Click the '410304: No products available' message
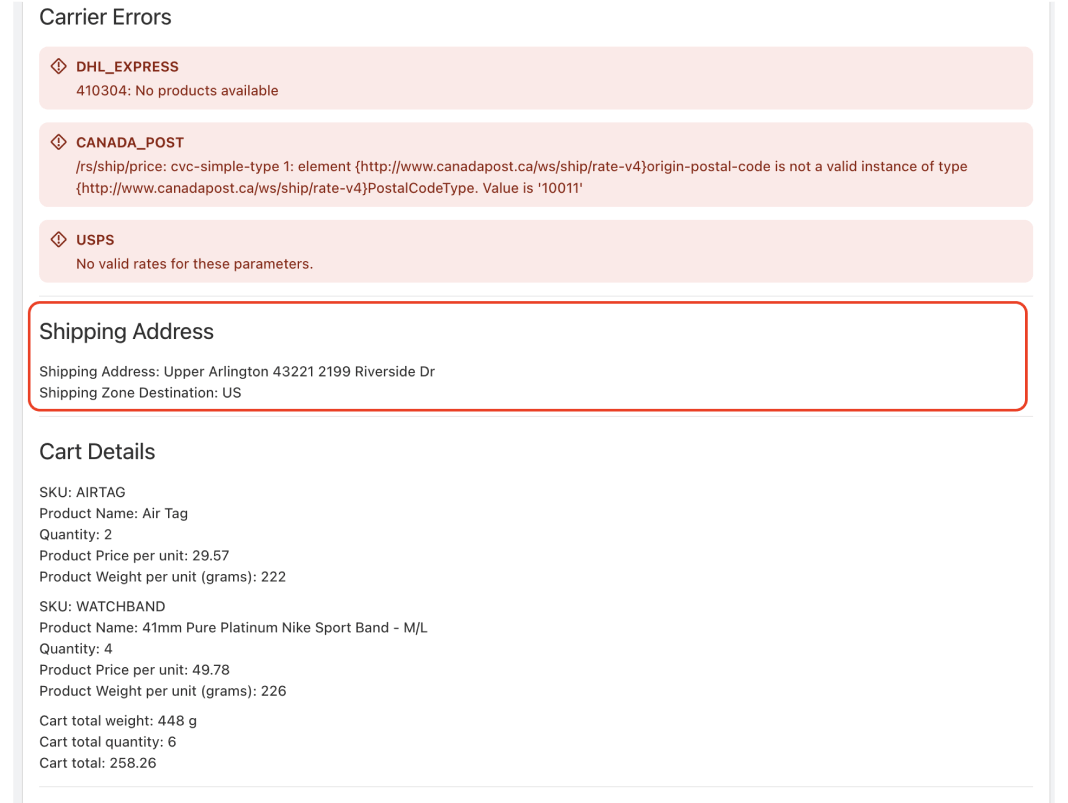The image size is (1068, 803). (177, 91)
